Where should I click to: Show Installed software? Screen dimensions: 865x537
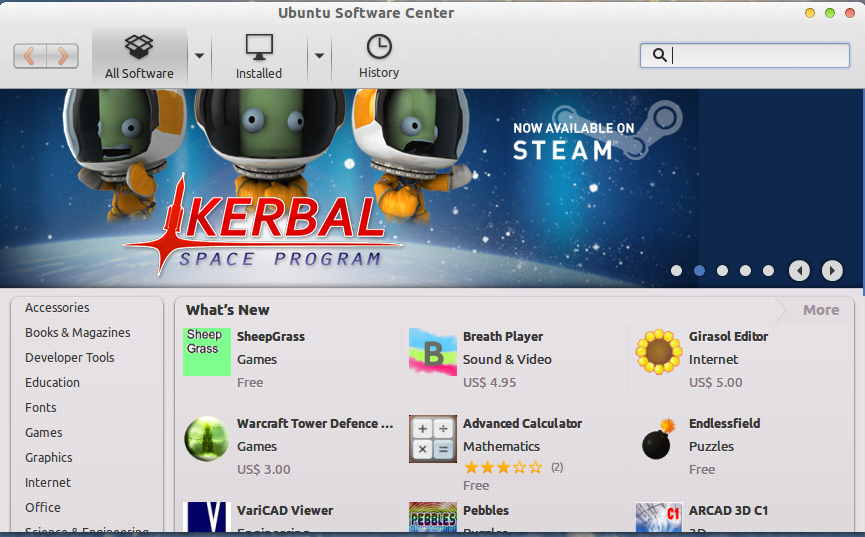click(259, 57)
